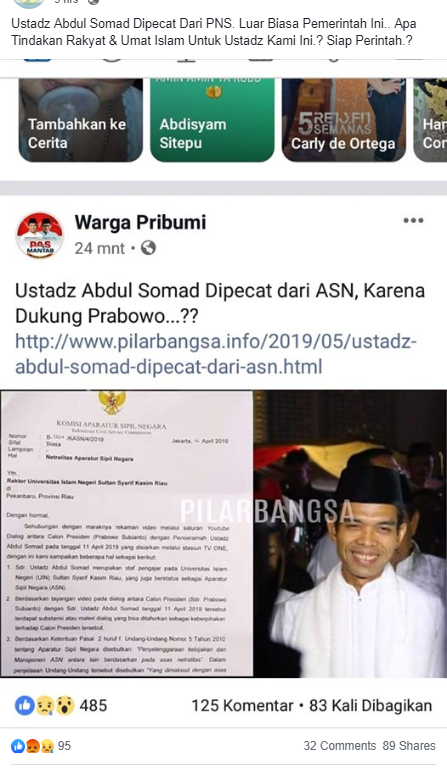Viewport: 447px width, 768px height.
Task: Open the partially visible story card at the right edge
Action: 430,120
